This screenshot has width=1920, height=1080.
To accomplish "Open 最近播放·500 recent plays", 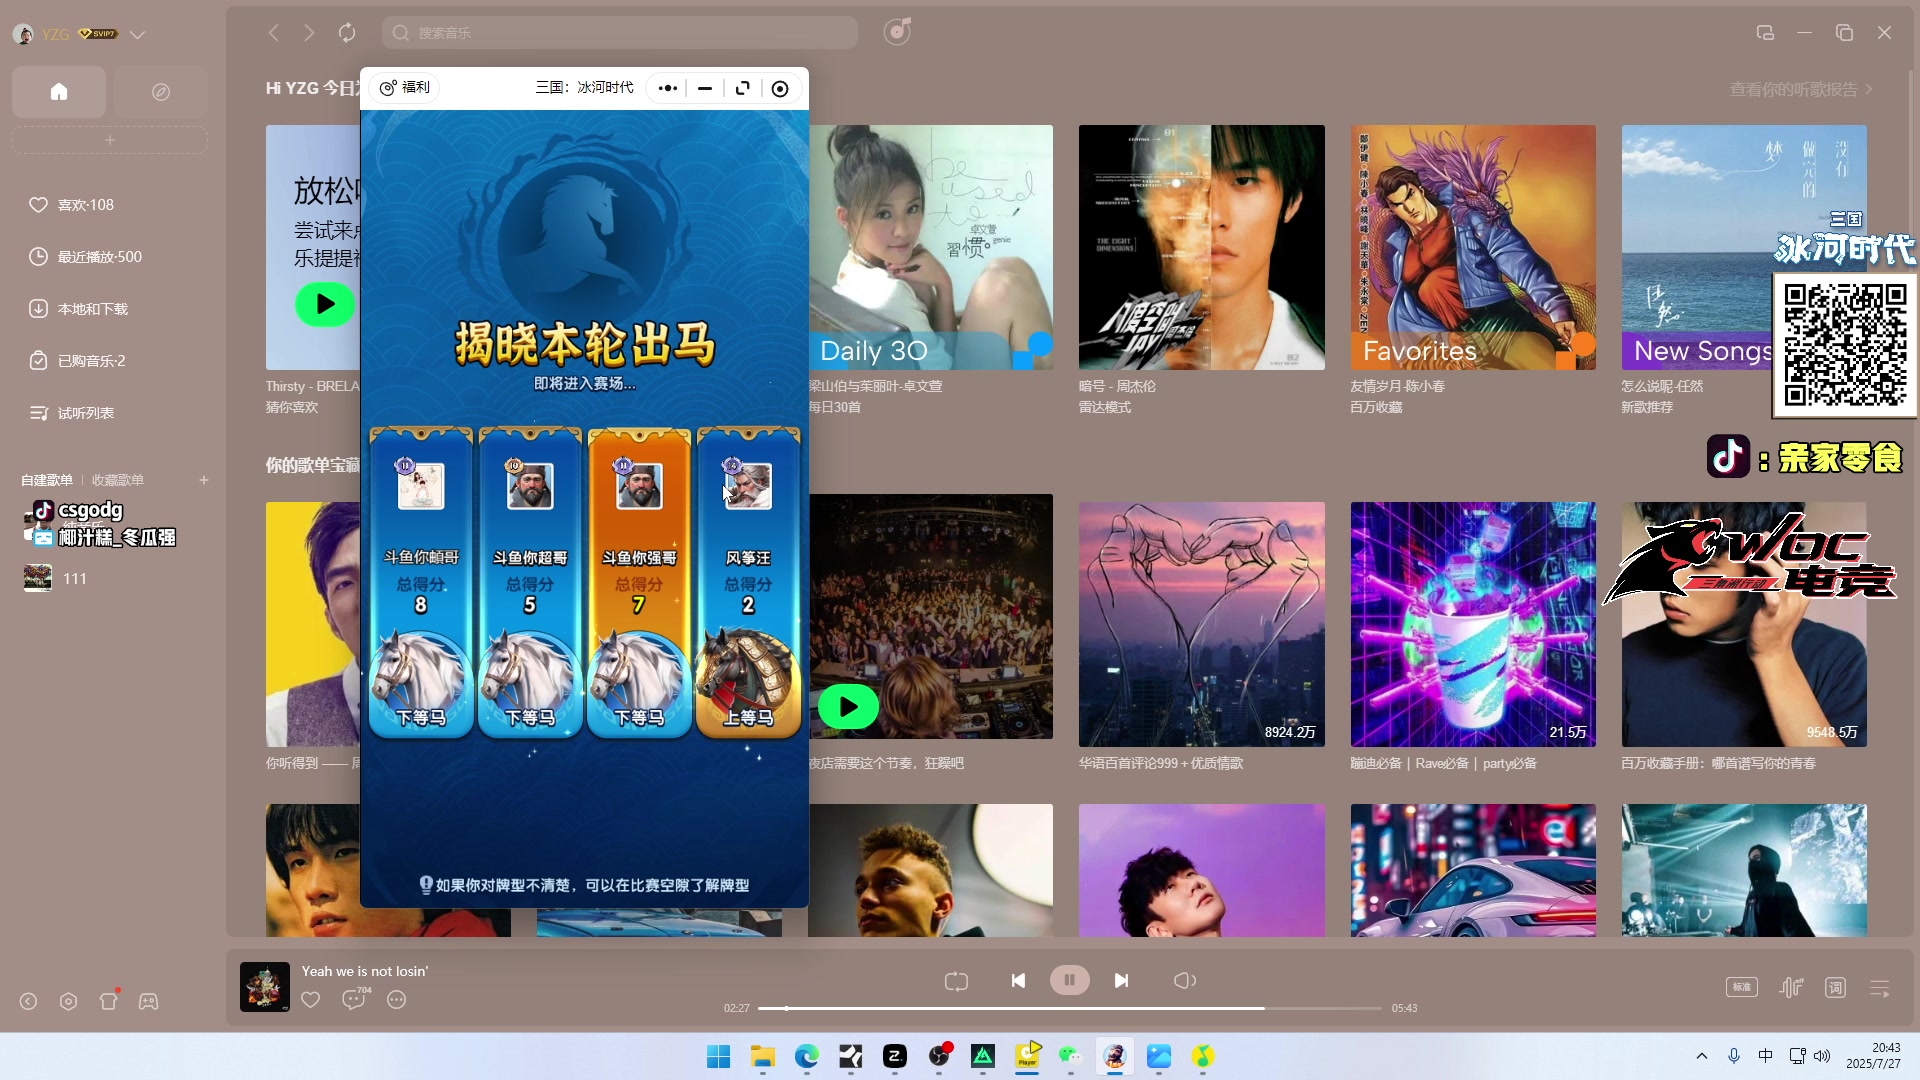I will tap(86, 257).
